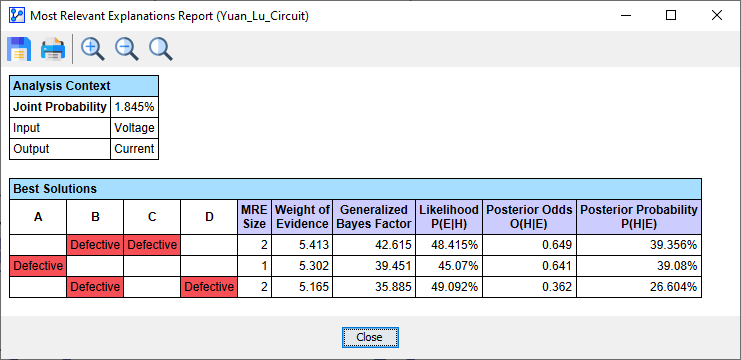Maximize the report window
741x360 pixels.
(671, 16)
